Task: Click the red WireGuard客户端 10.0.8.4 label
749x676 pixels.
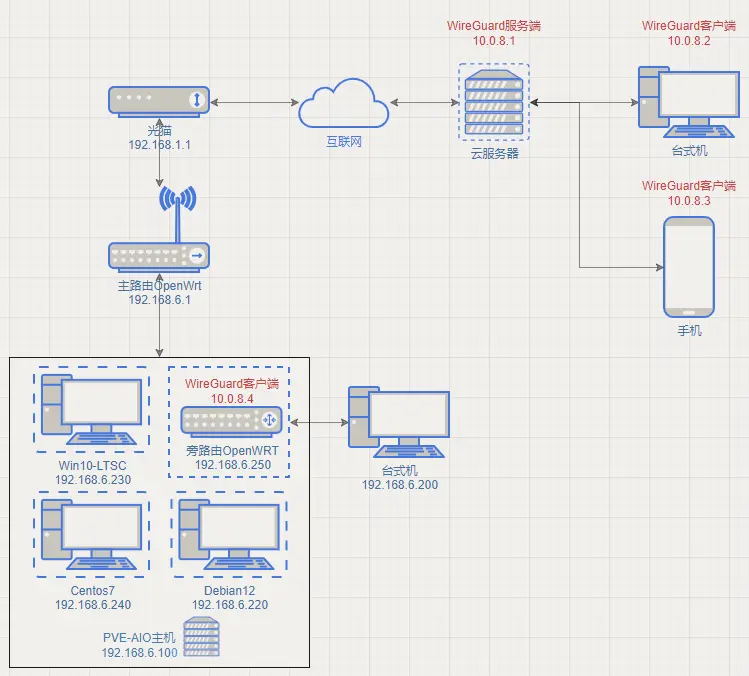Action: tap(231, 390)
